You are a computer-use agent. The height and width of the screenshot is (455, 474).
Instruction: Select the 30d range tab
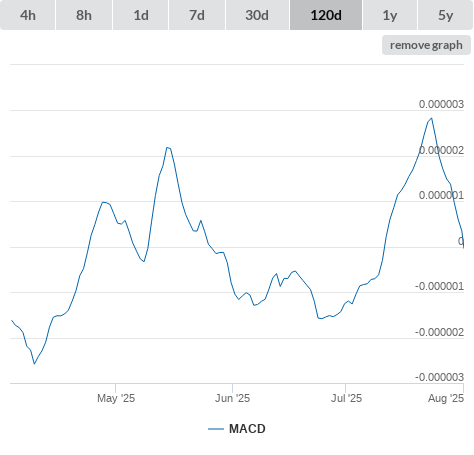click(x=257, y=15)
